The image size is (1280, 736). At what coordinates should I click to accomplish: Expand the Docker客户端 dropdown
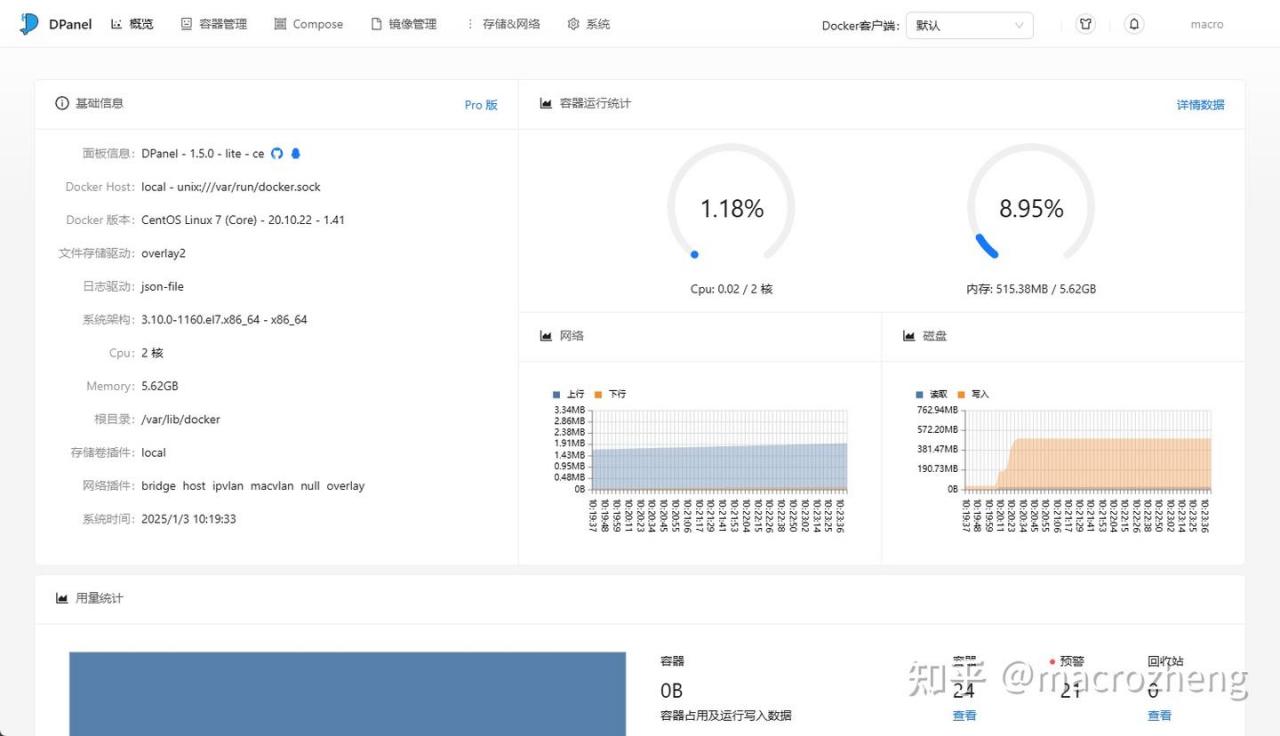point(969,25)
